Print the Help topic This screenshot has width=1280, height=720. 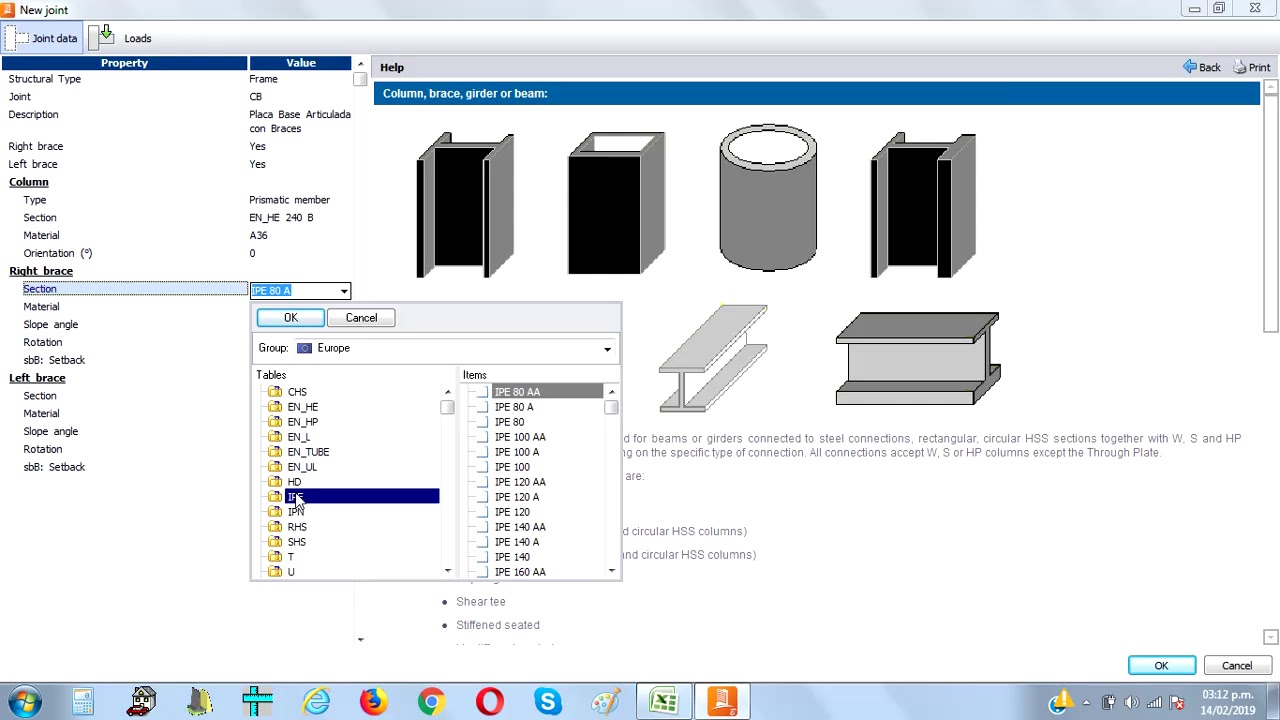pos(1251,67)
